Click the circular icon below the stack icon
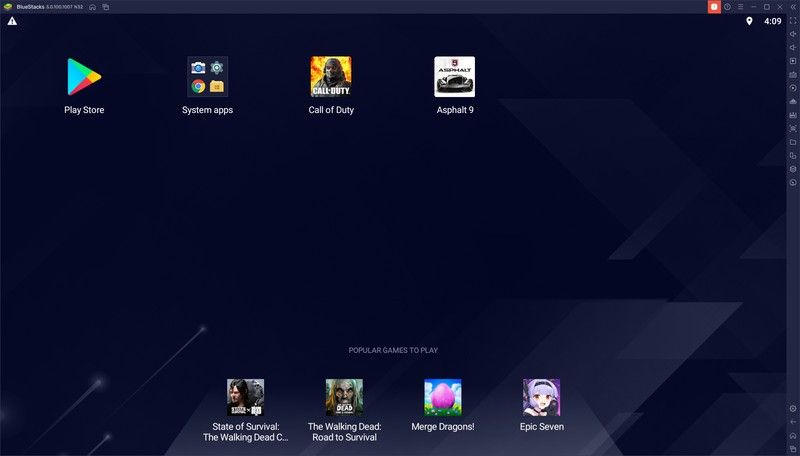800x456 pixels. 793,182
